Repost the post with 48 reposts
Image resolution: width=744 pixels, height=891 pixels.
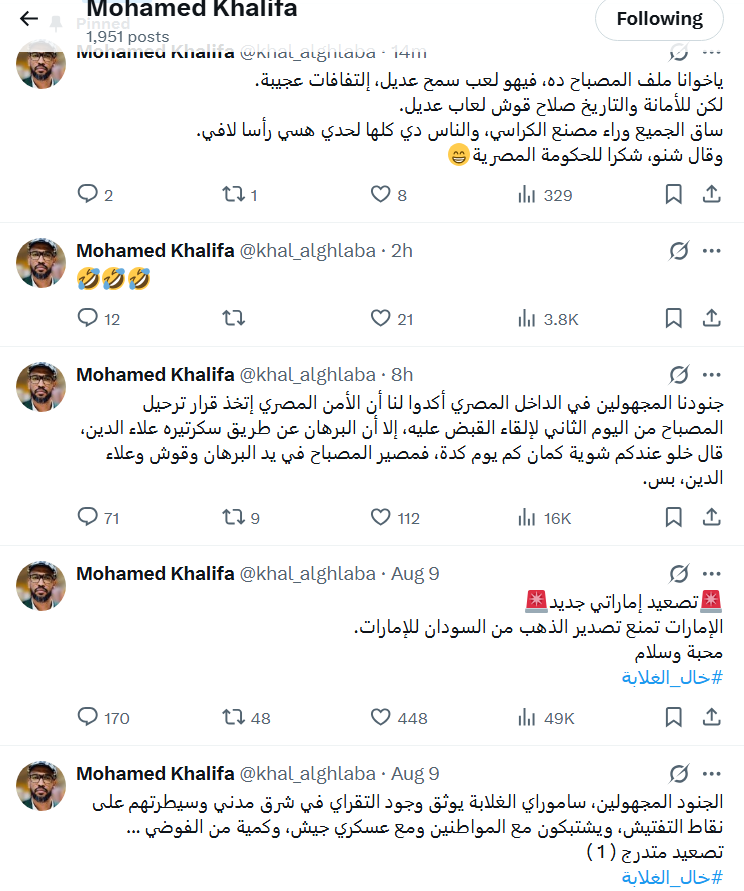233,717
